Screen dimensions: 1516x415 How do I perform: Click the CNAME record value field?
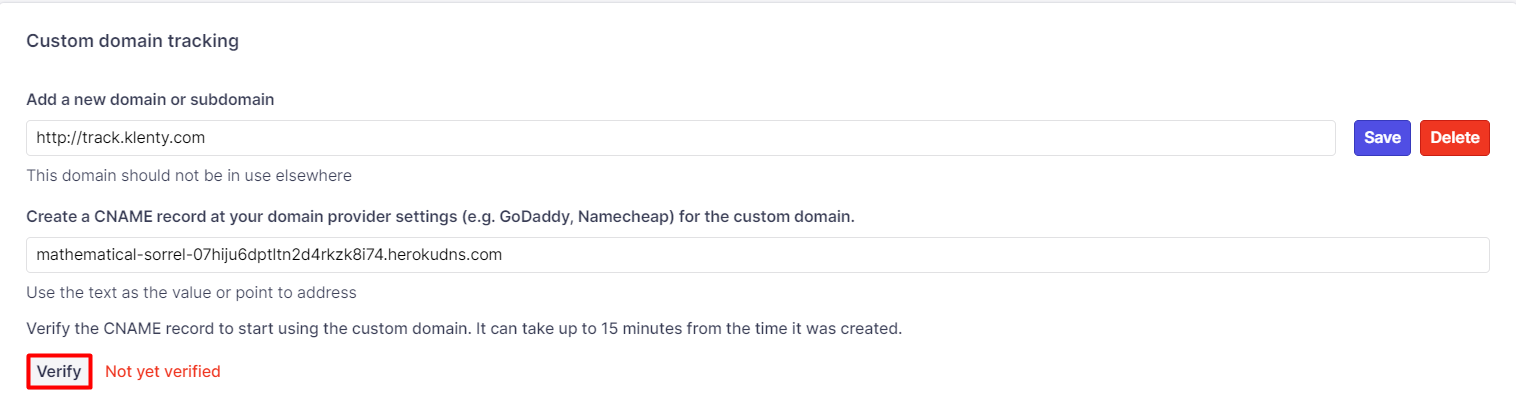(x=757, y=255)
